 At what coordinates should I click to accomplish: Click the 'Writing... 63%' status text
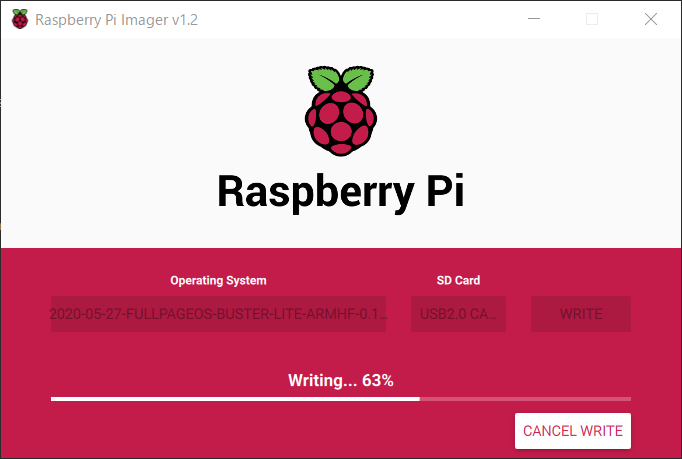coord(341,380)
